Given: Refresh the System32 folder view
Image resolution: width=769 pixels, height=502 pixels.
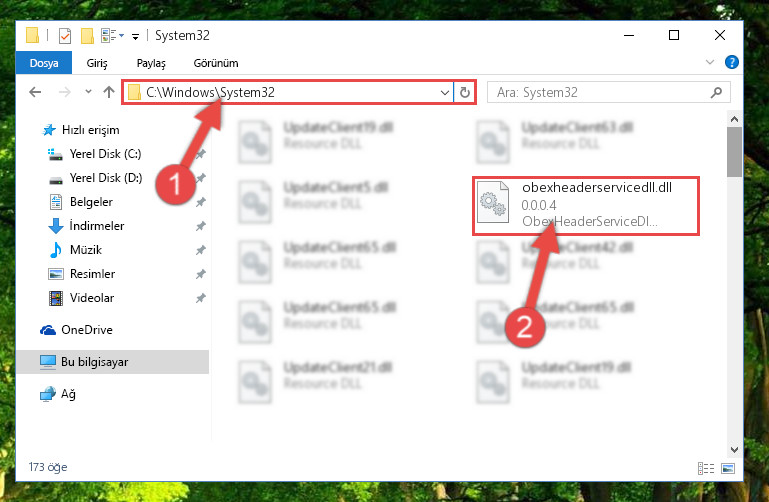Looking at the screenshot, I should click(x=464, y=92).
